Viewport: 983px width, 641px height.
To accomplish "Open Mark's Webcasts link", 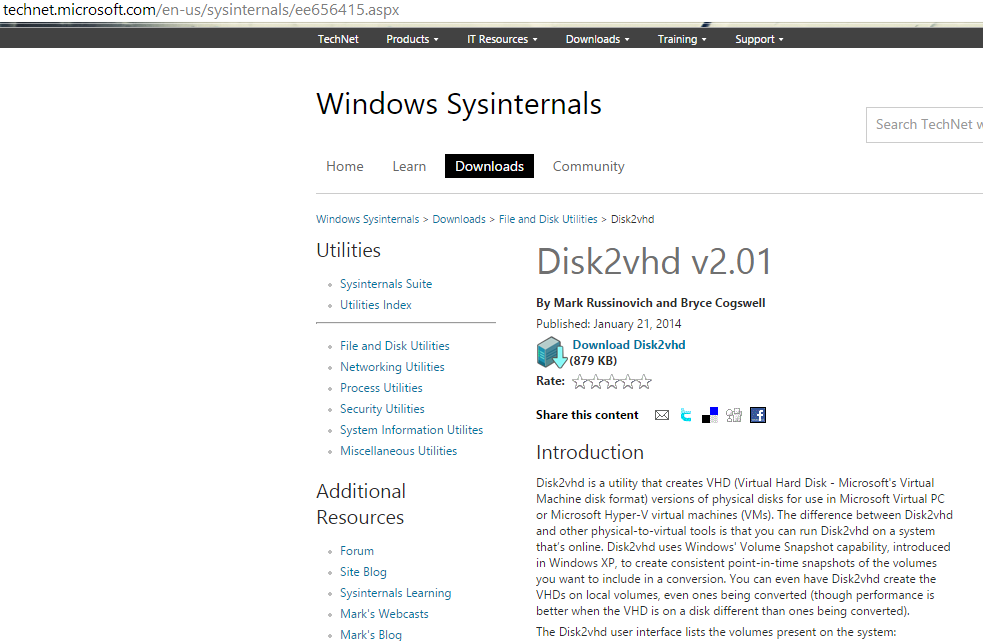I will point(384,614).
